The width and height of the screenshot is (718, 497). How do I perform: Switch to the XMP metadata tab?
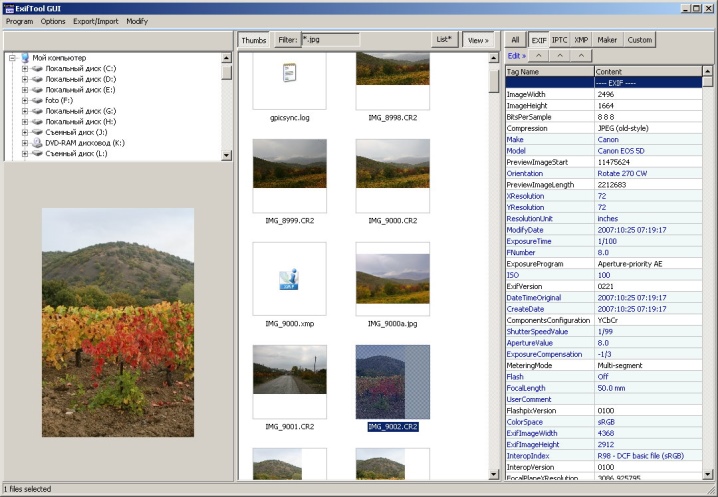click(x=581, y=40)
